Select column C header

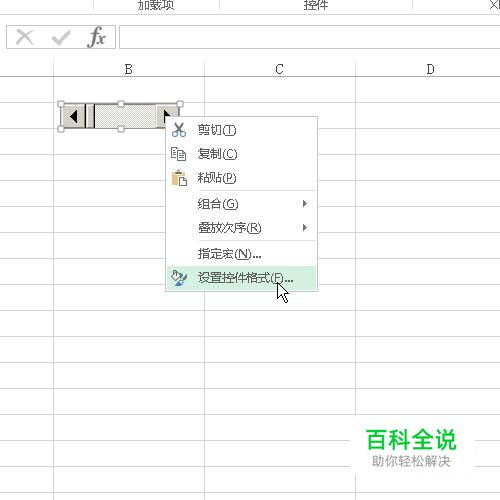[280, 69]
